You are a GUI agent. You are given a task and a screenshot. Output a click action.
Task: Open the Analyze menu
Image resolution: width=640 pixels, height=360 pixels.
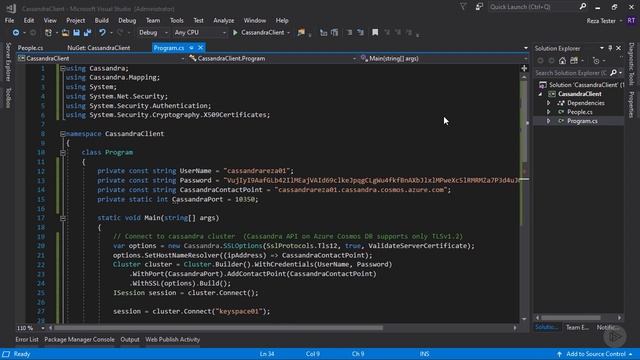224,20
